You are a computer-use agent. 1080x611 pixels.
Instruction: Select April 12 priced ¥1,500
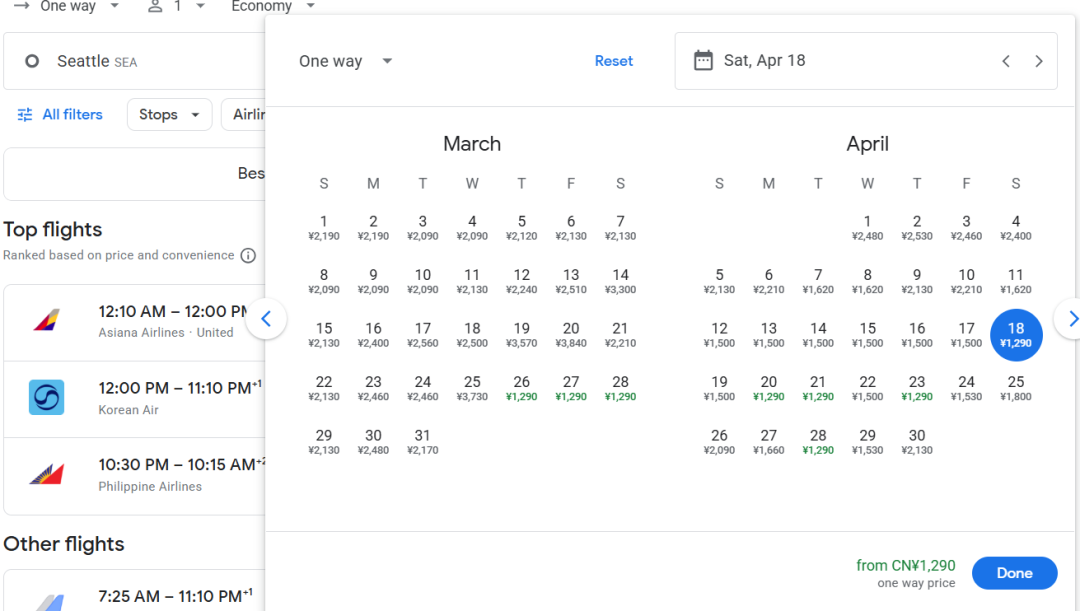(x=719, y=335)
